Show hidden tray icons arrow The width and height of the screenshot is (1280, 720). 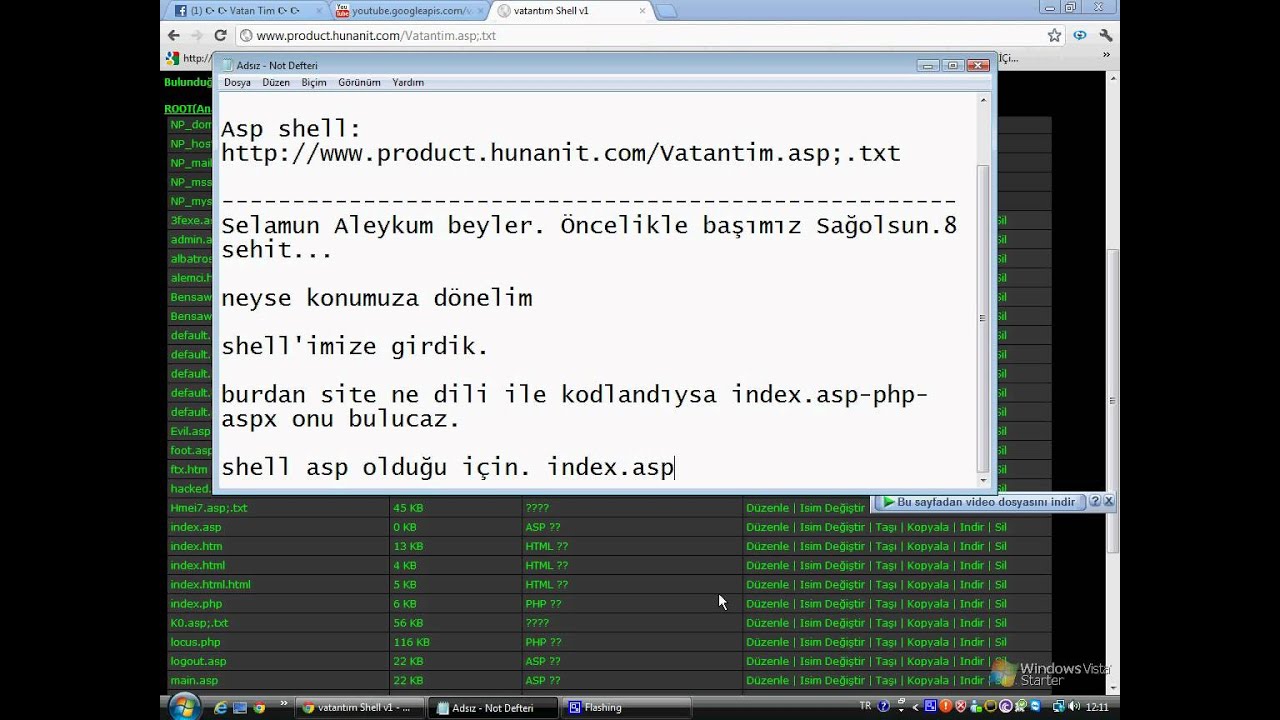915,707
